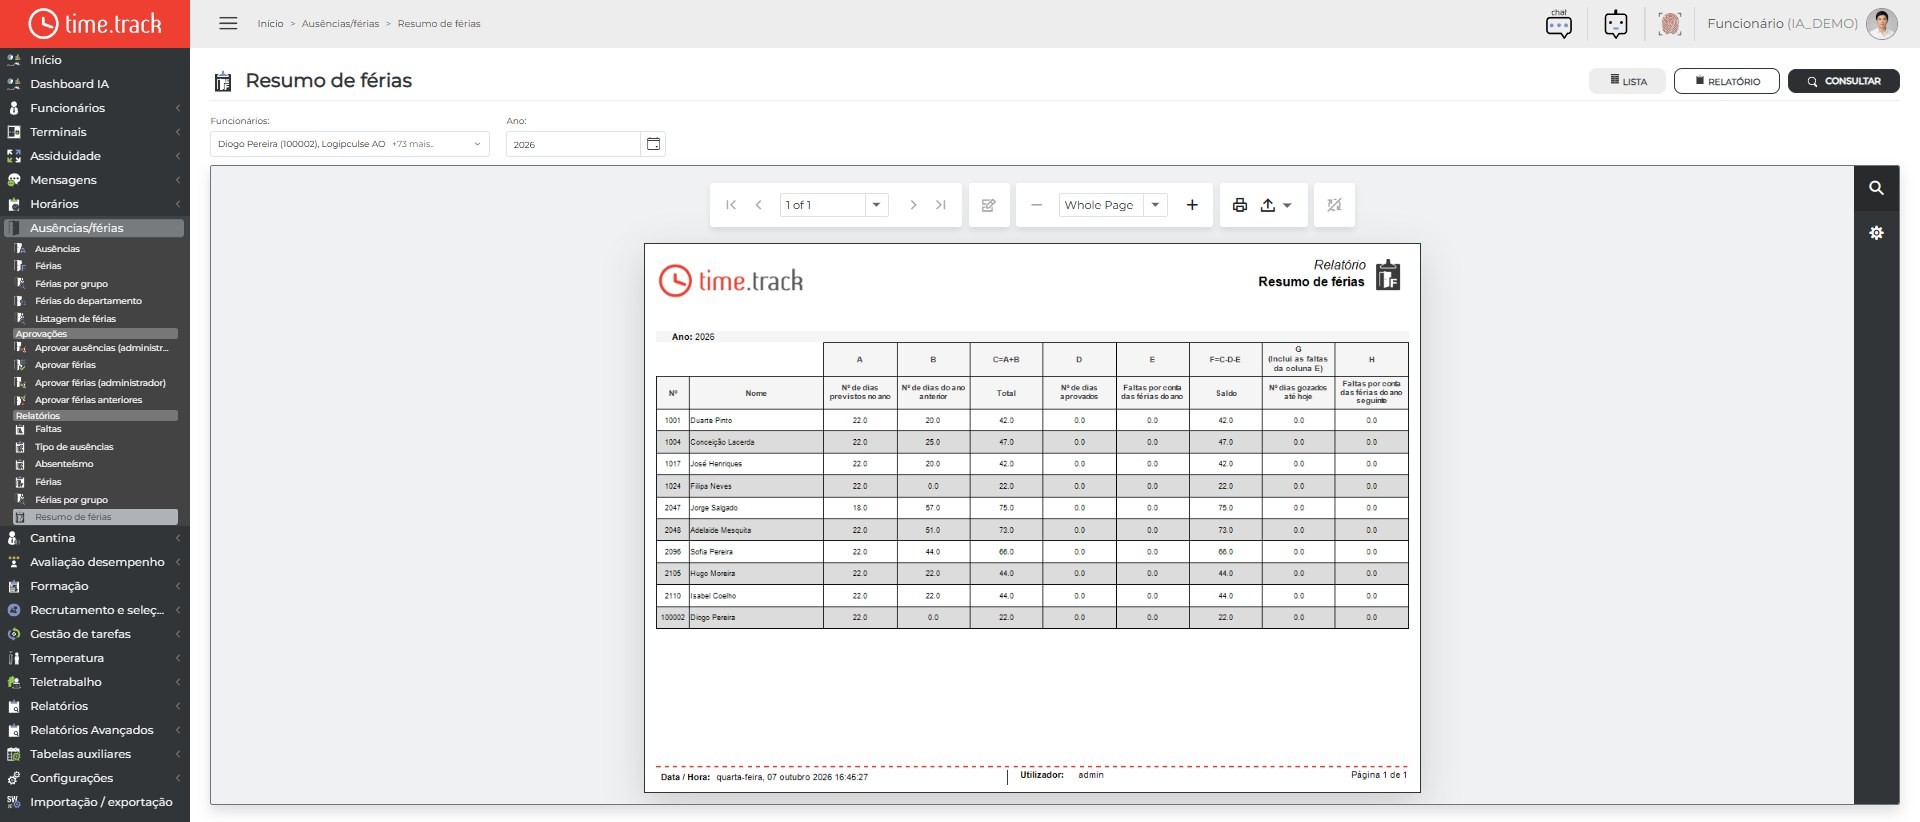Click the RELATÓRIO button
Image resolution: width=1920 pixels, height=822 pixels.
coord(1727,81)
